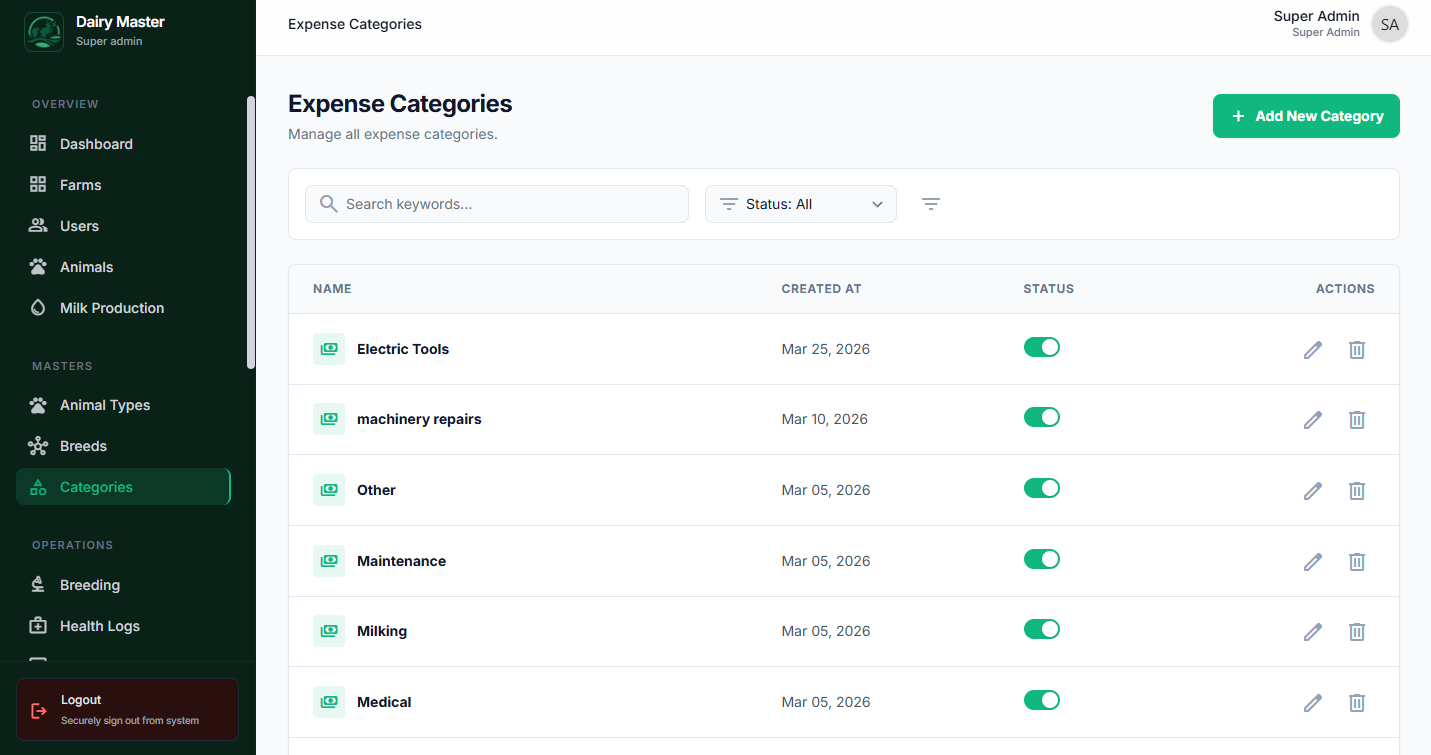1431x755 pixels.
Task: Toggle the status switch for machinery repairs
Action: 1041,417
